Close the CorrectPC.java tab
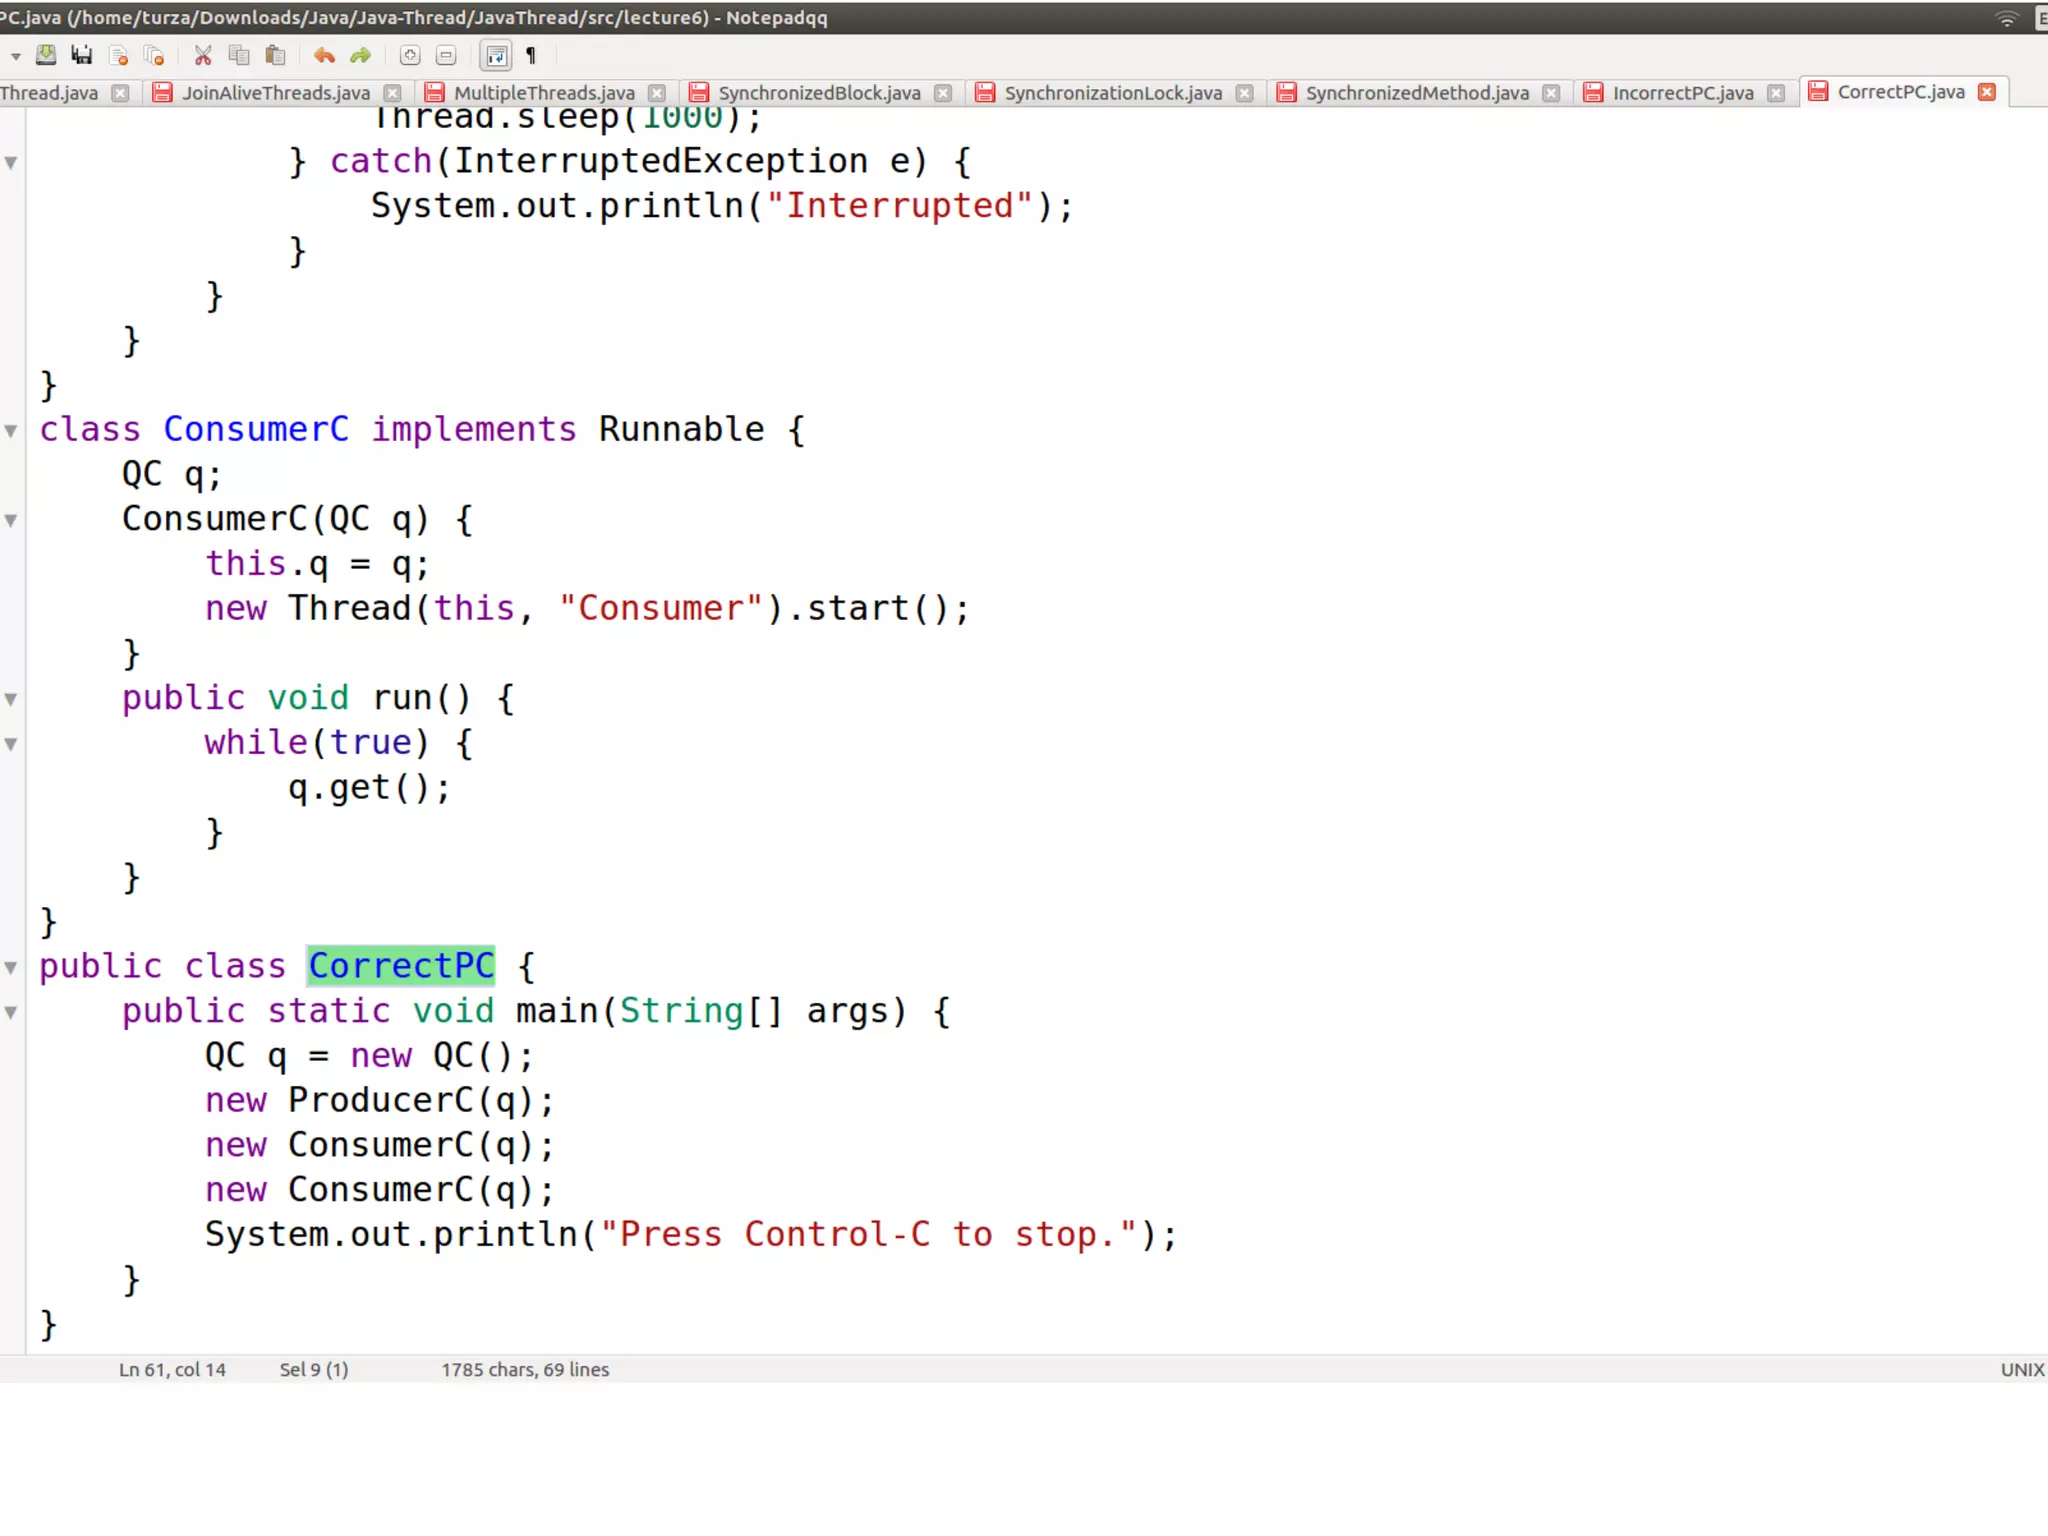2048x1536 pixels. point(1987,92)
